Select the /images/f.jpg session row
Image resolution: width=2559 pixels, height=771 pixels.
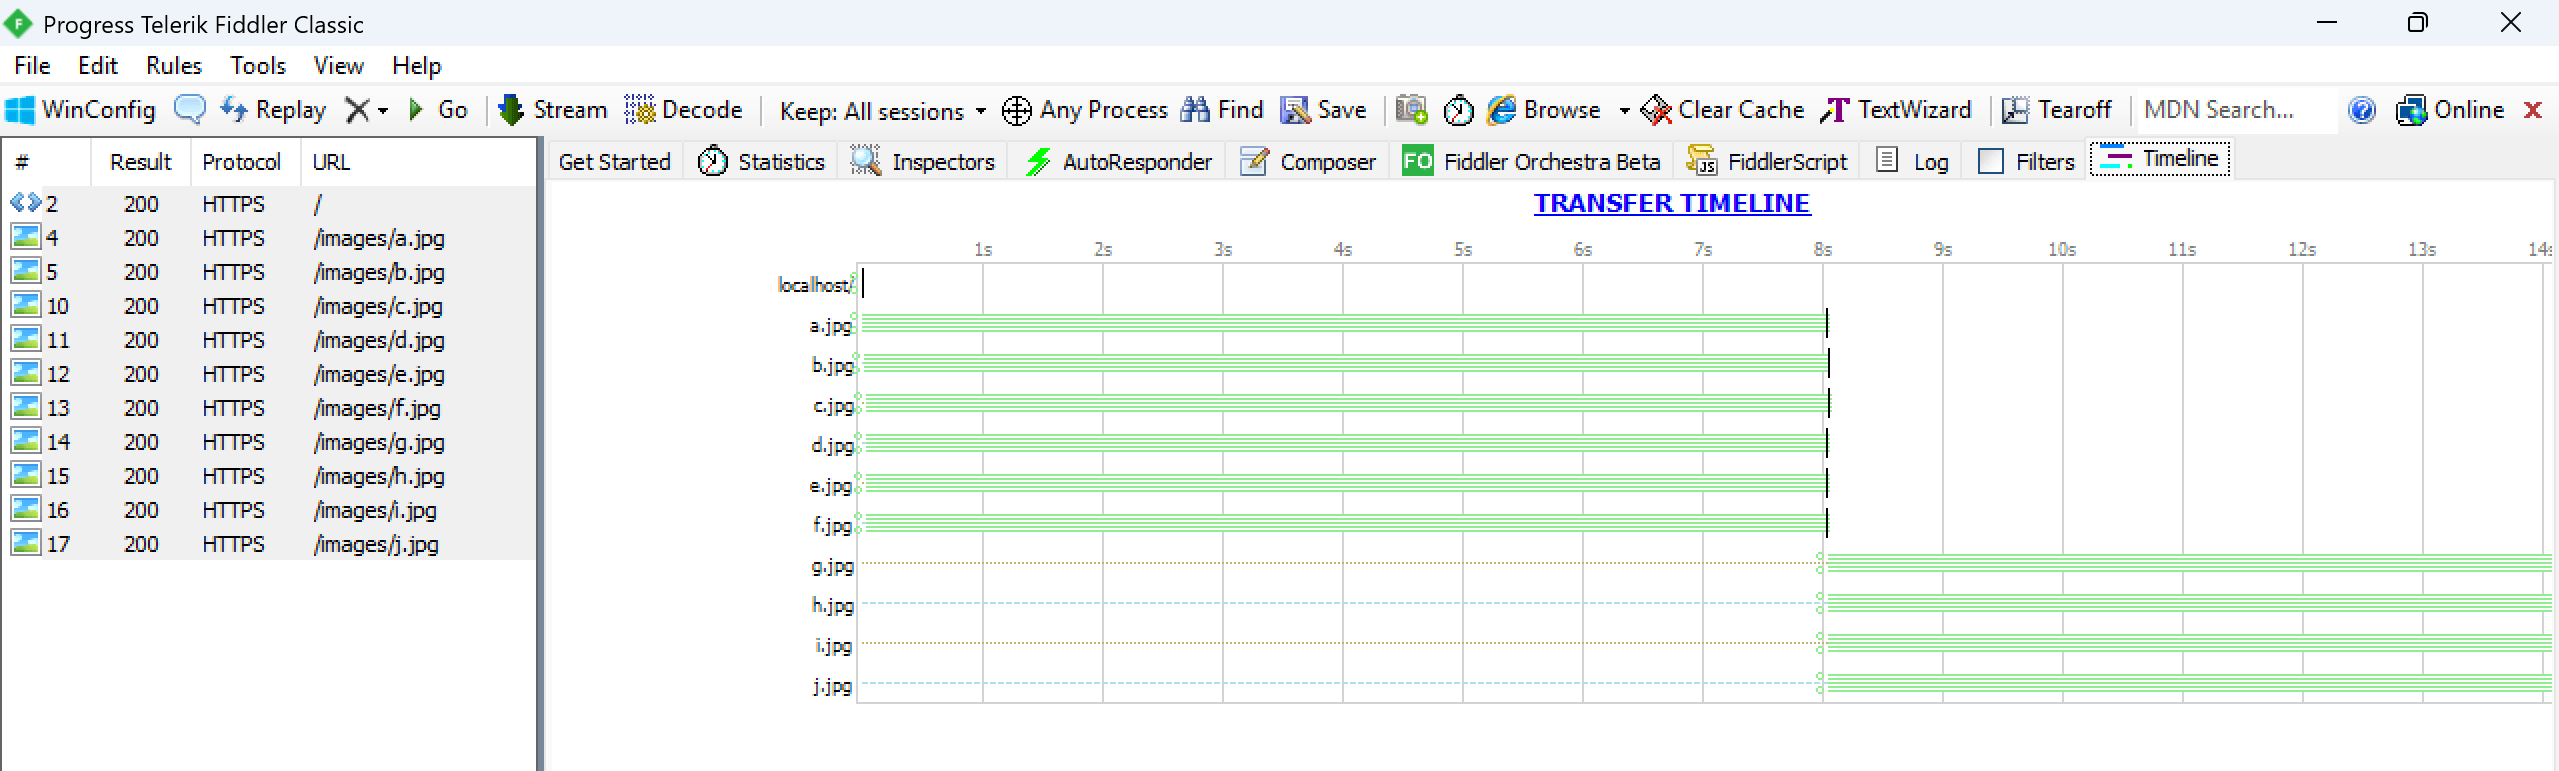tap(270, 408)
